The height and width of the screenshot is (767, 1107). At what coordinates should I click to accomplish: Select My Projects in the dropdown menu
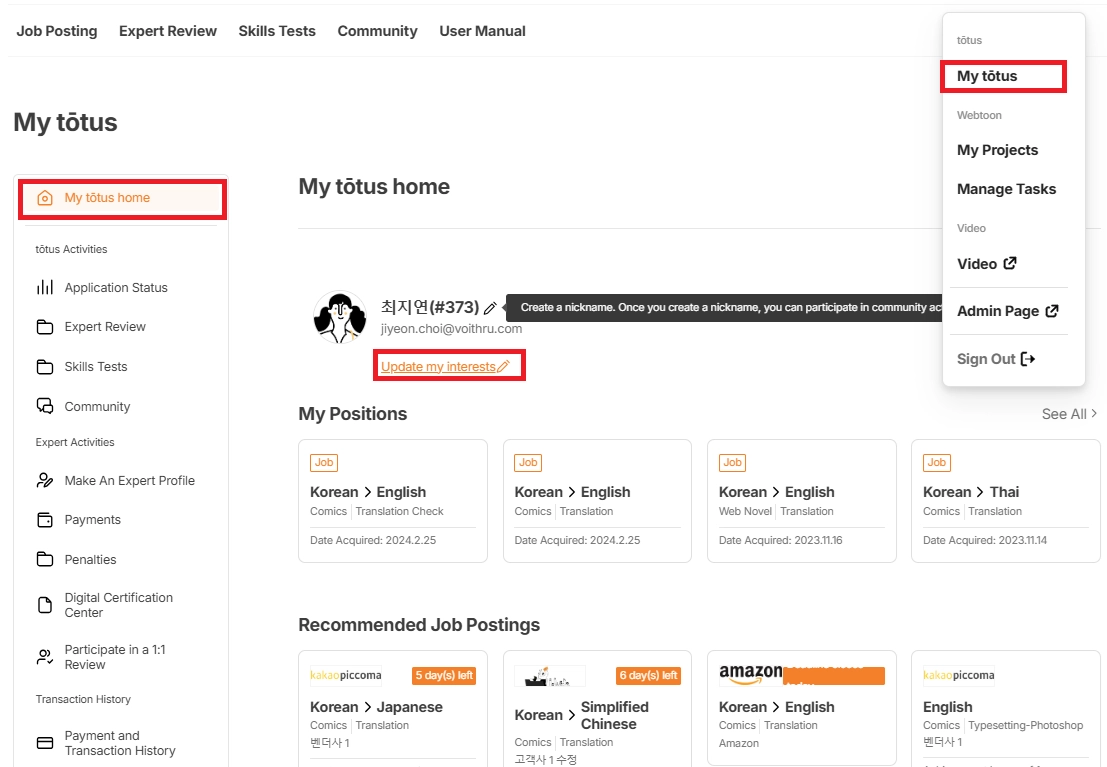coord(997,150)
